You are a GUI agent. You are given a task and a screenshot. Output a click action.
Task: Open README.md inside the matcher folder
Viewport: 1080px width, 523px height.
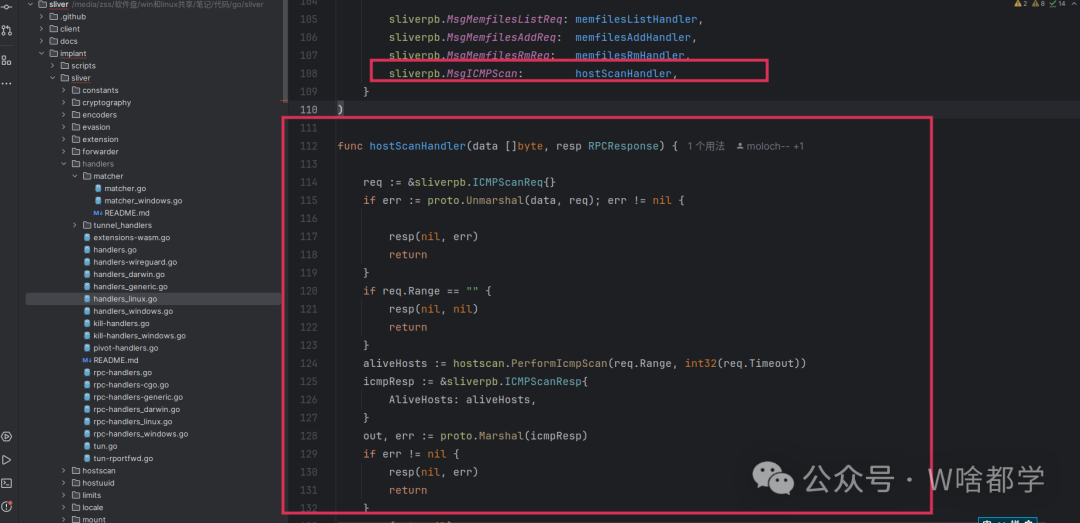127,213
